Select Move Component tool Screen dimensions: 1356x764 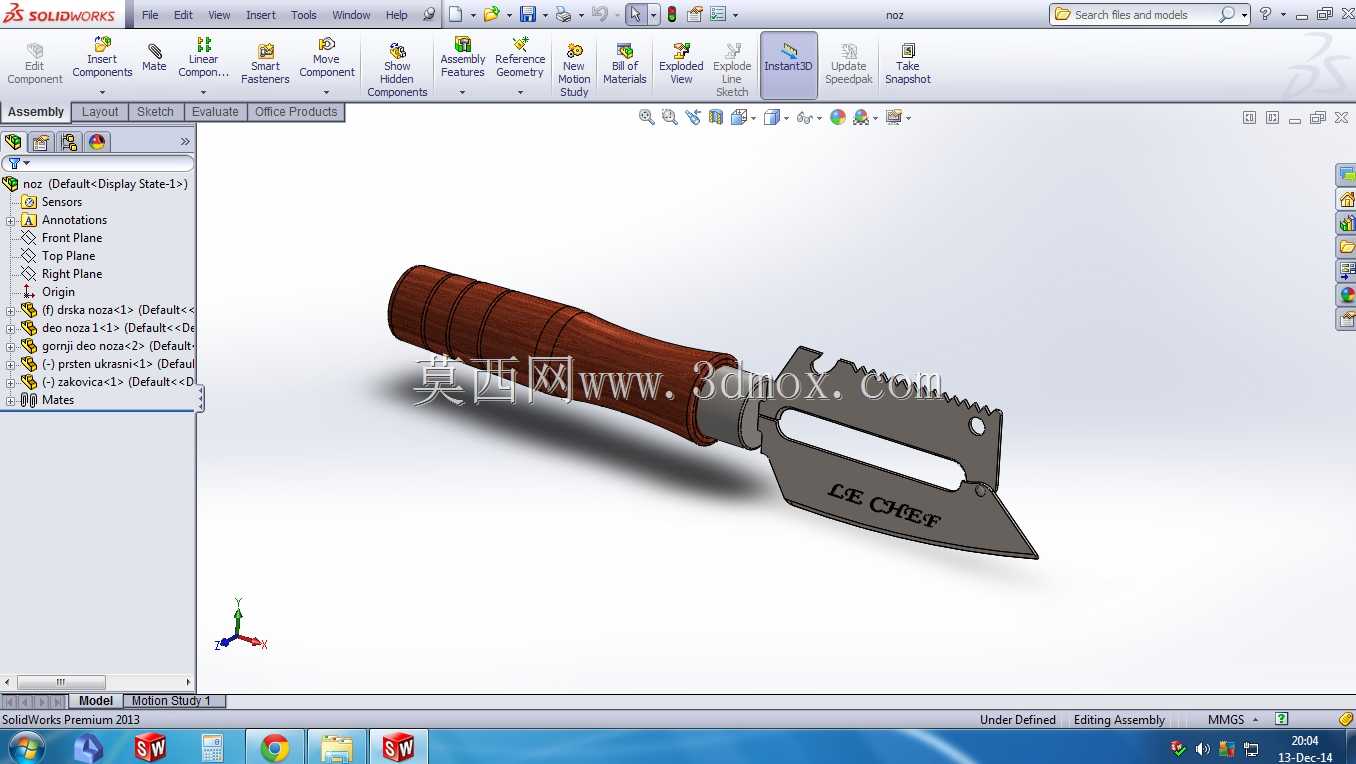point(326,58)
